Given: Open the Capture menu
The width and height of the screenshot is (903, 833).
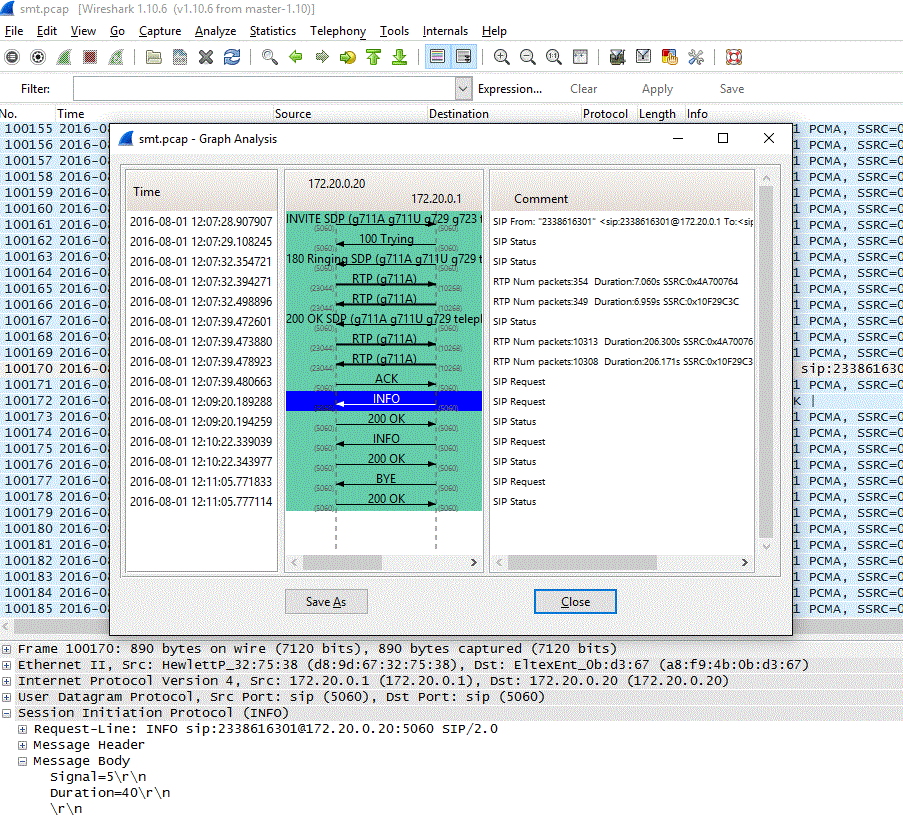Looking at the screenshot, I should 160,31.
